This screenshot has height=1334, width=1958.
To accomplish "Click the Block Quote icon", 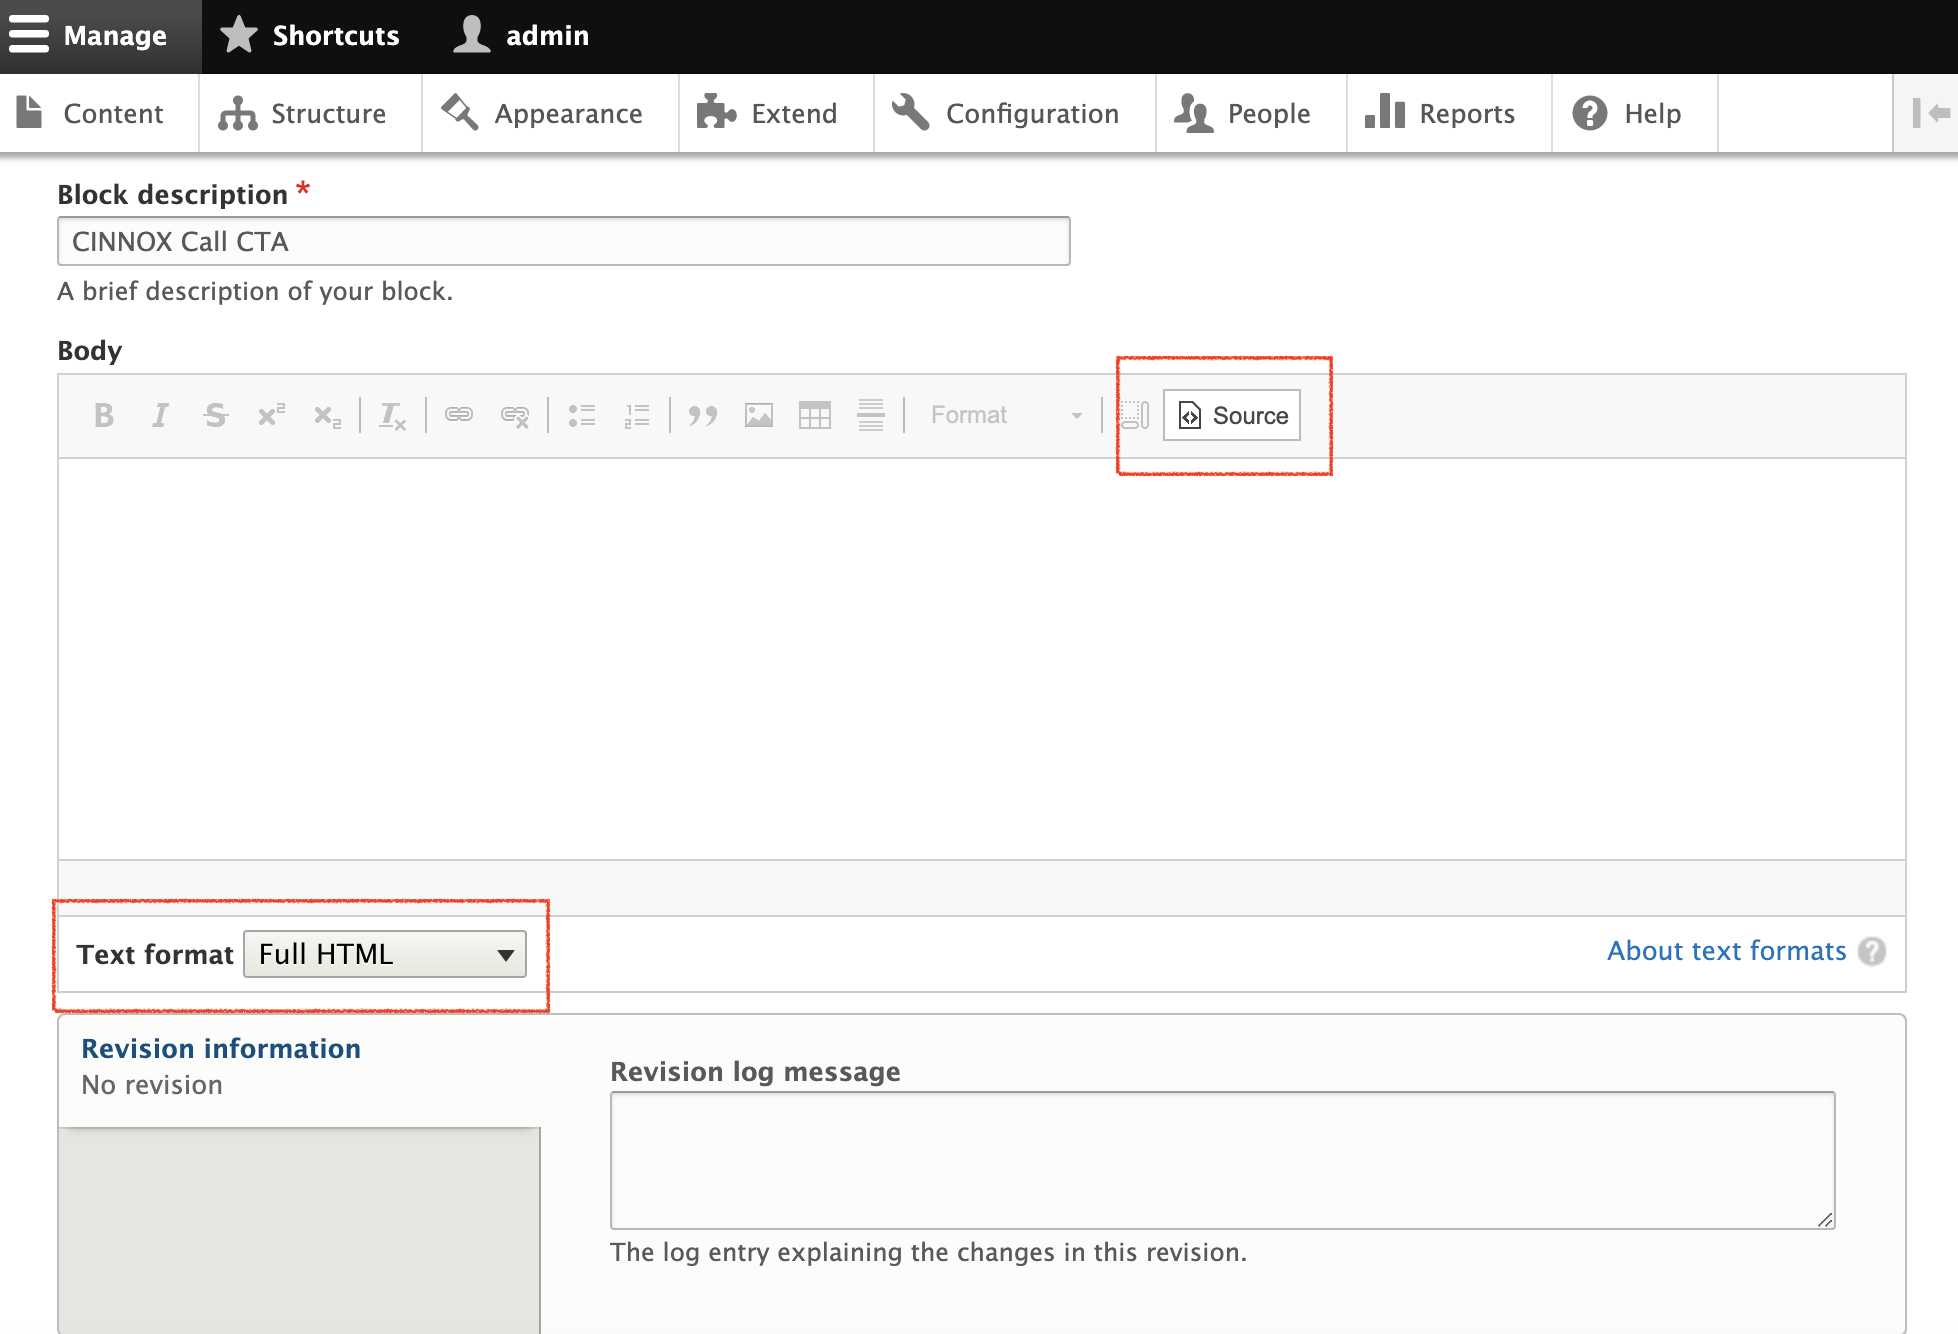I will point(703,415).
